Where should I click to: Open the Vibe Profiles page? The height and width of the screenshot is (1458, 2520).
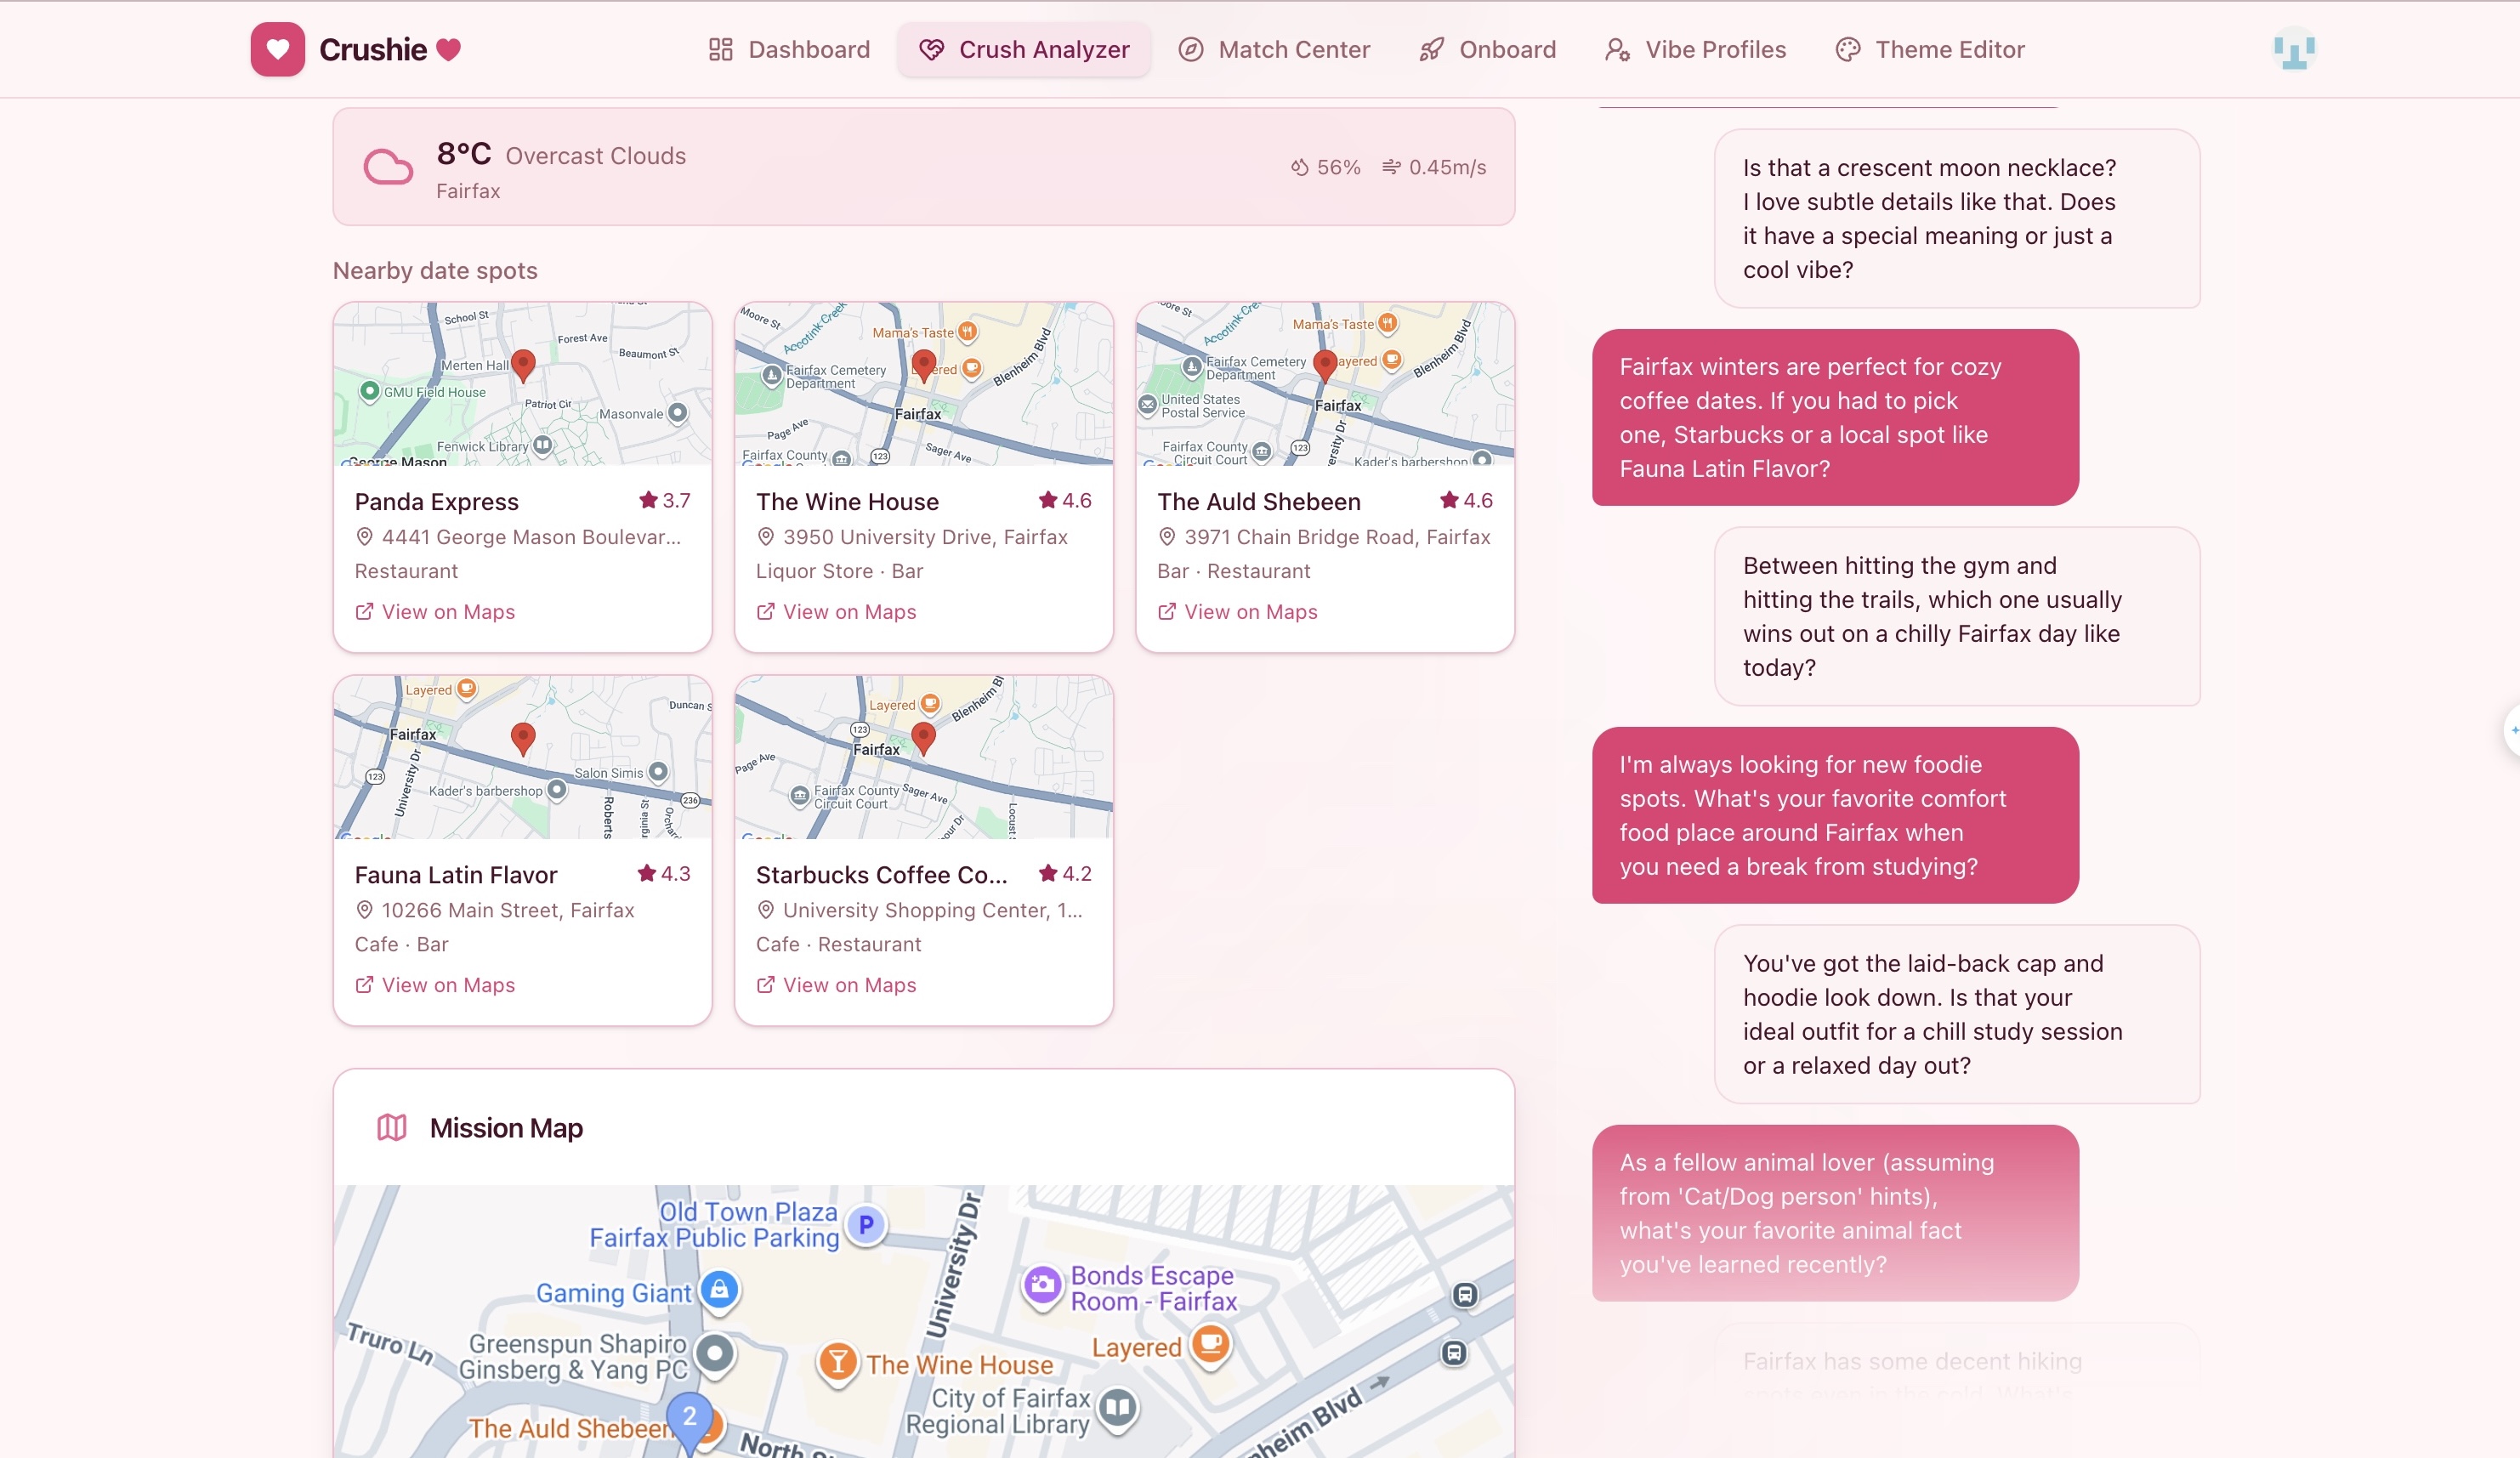click(x=1695, y=49)
